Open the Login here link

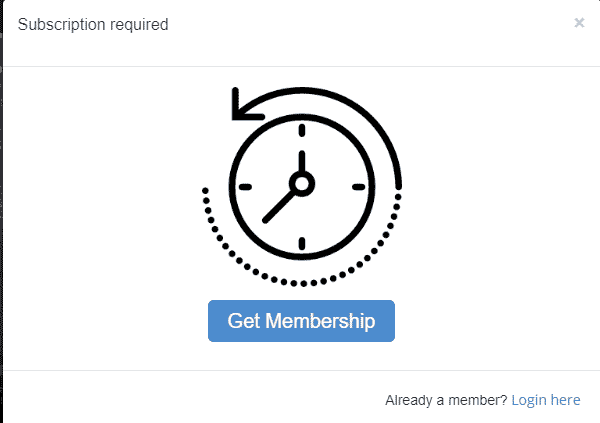(546, 400)
